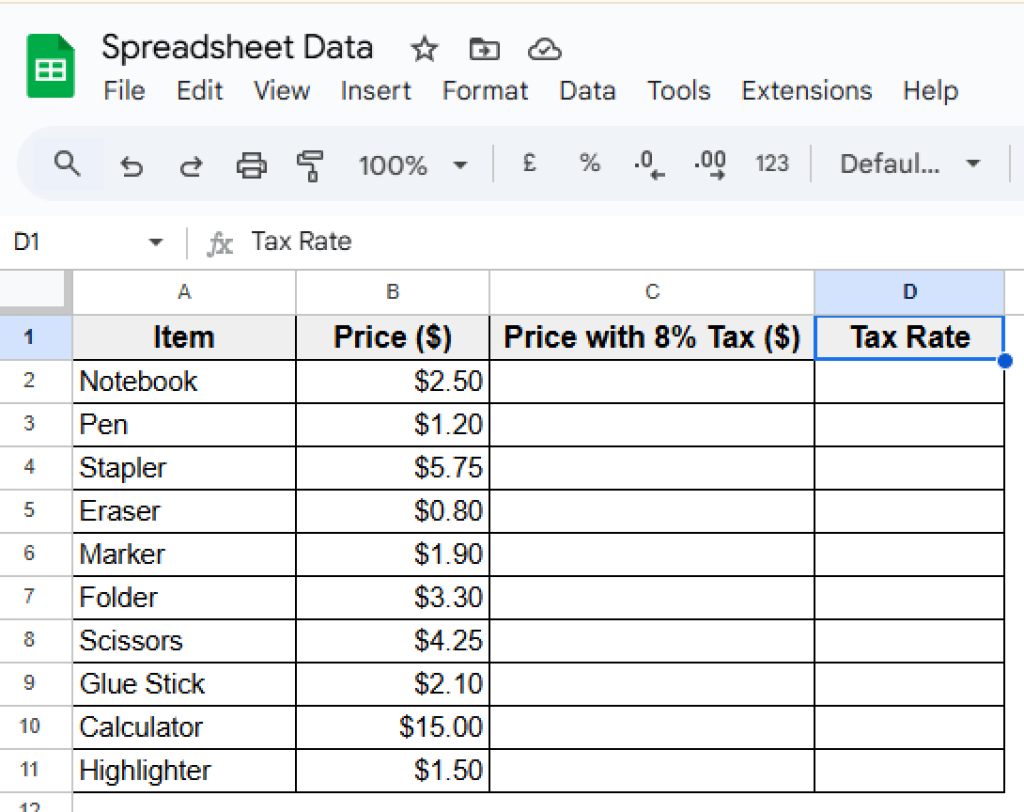Redo the last action

coord(190,163)
